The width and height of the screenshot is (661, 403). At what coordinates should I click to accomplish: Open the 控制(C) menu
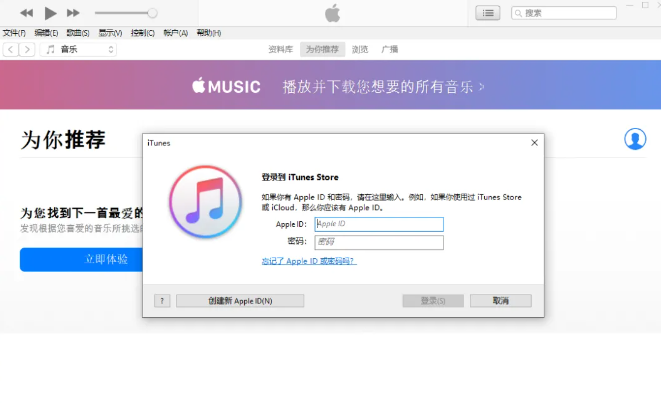click(142, 33)
